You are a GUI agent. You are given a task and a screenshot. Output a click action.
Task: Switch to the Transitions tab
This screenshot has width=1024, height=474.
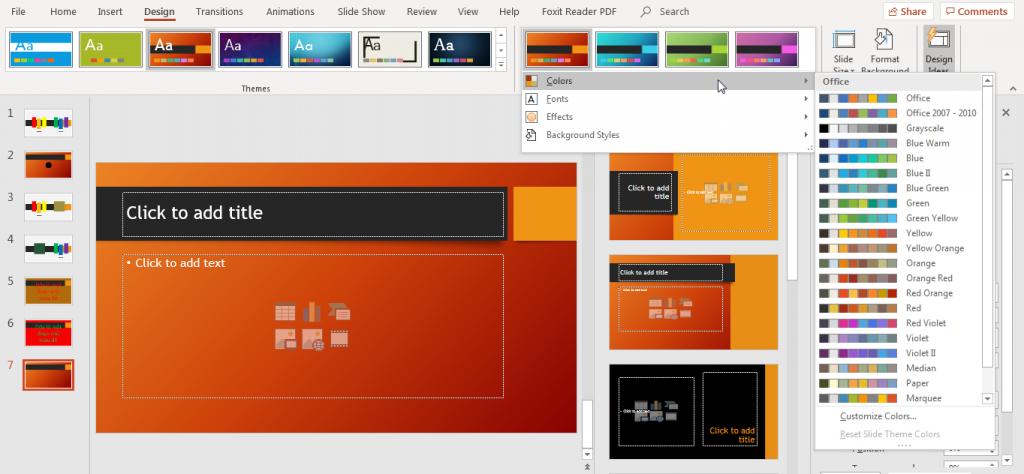click(x=218, y=12)
